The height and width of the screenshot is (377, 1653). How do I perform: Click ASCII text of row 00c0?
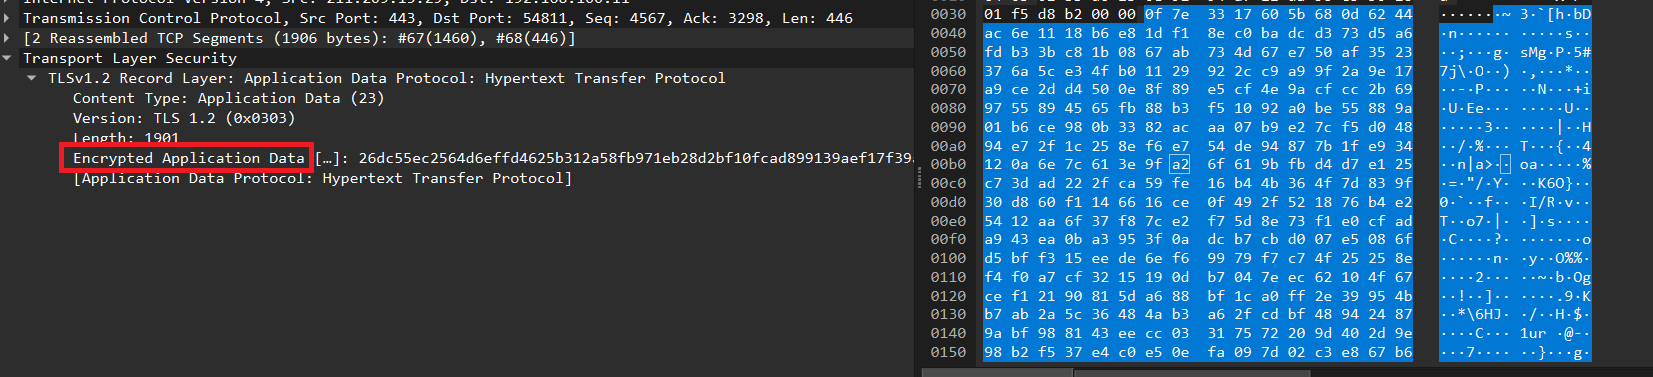click(1515, 183)
